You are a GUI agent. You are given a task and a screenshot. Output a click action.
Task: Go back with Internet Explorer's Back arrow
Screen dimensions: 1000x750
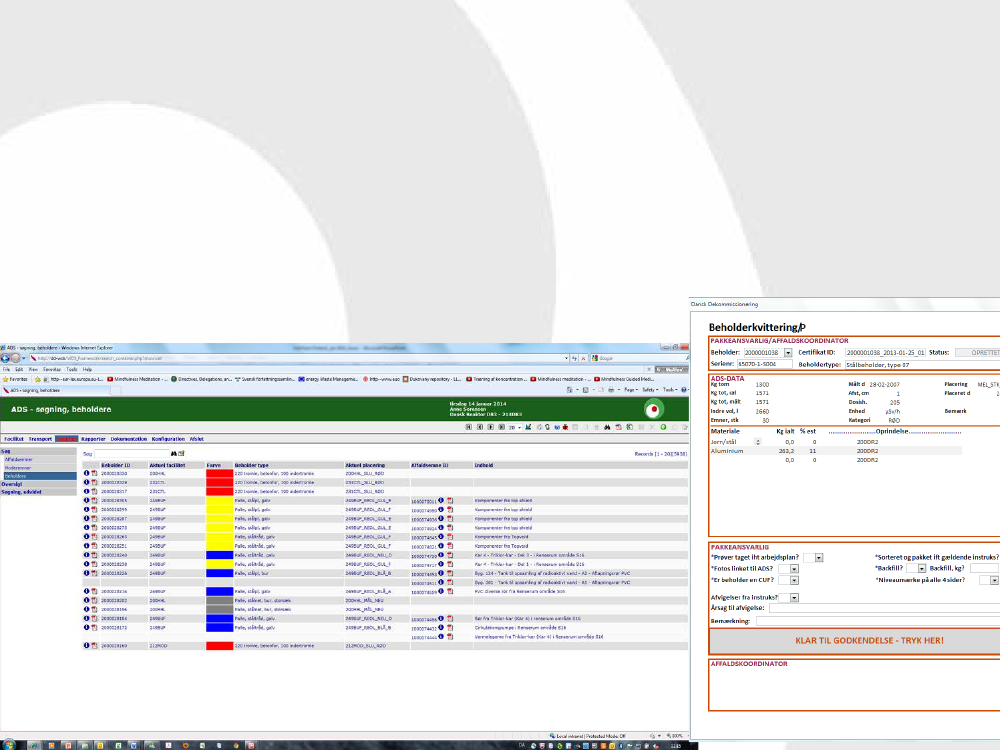click(5, 358)
